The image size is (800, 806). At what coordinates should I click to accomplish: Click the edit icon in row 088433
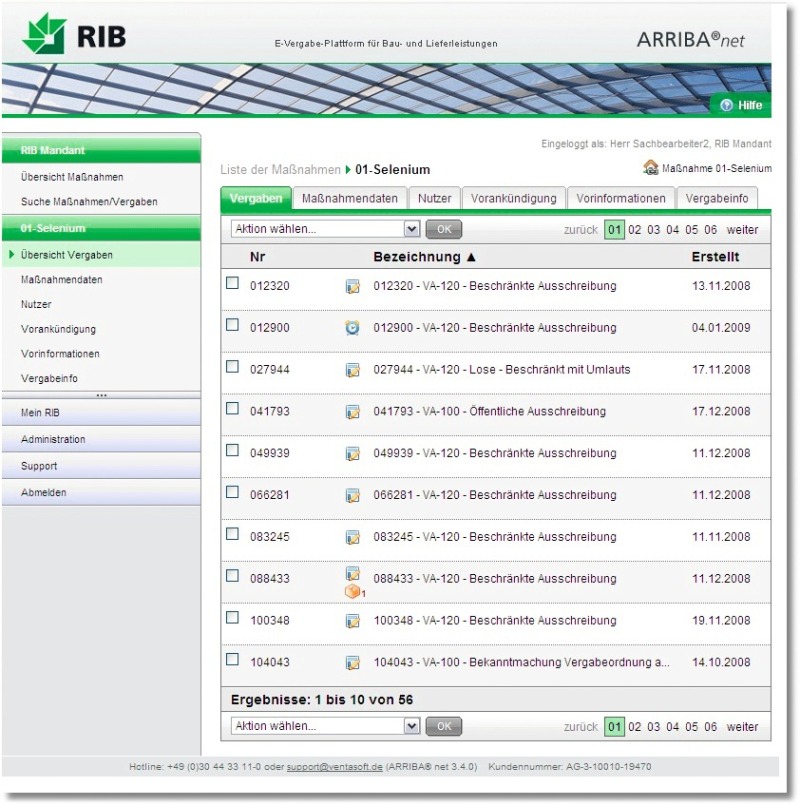click(x=353, y=573)
